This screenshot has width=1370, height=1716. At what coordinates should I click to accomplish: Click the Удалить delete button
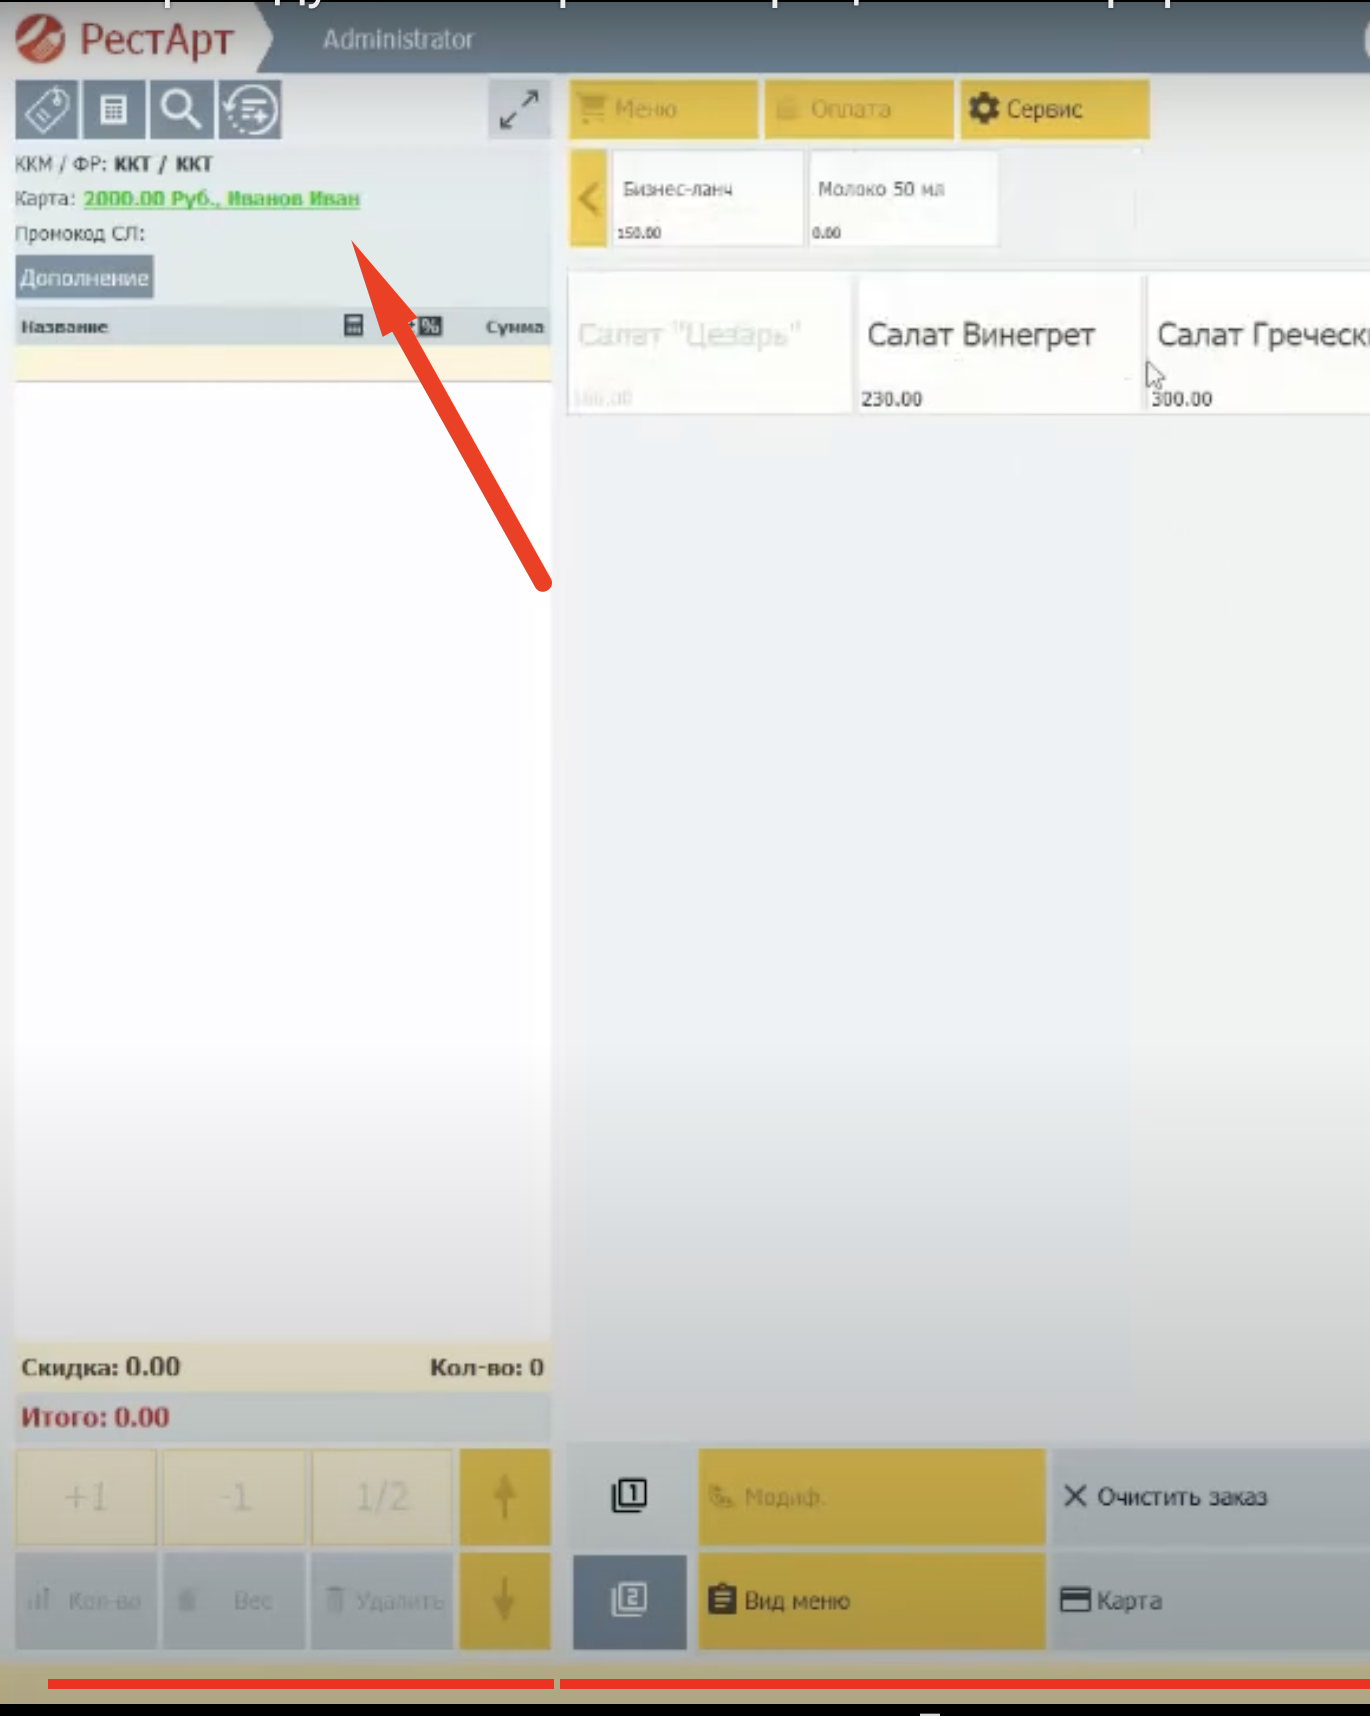click(x=382, y=1600)
